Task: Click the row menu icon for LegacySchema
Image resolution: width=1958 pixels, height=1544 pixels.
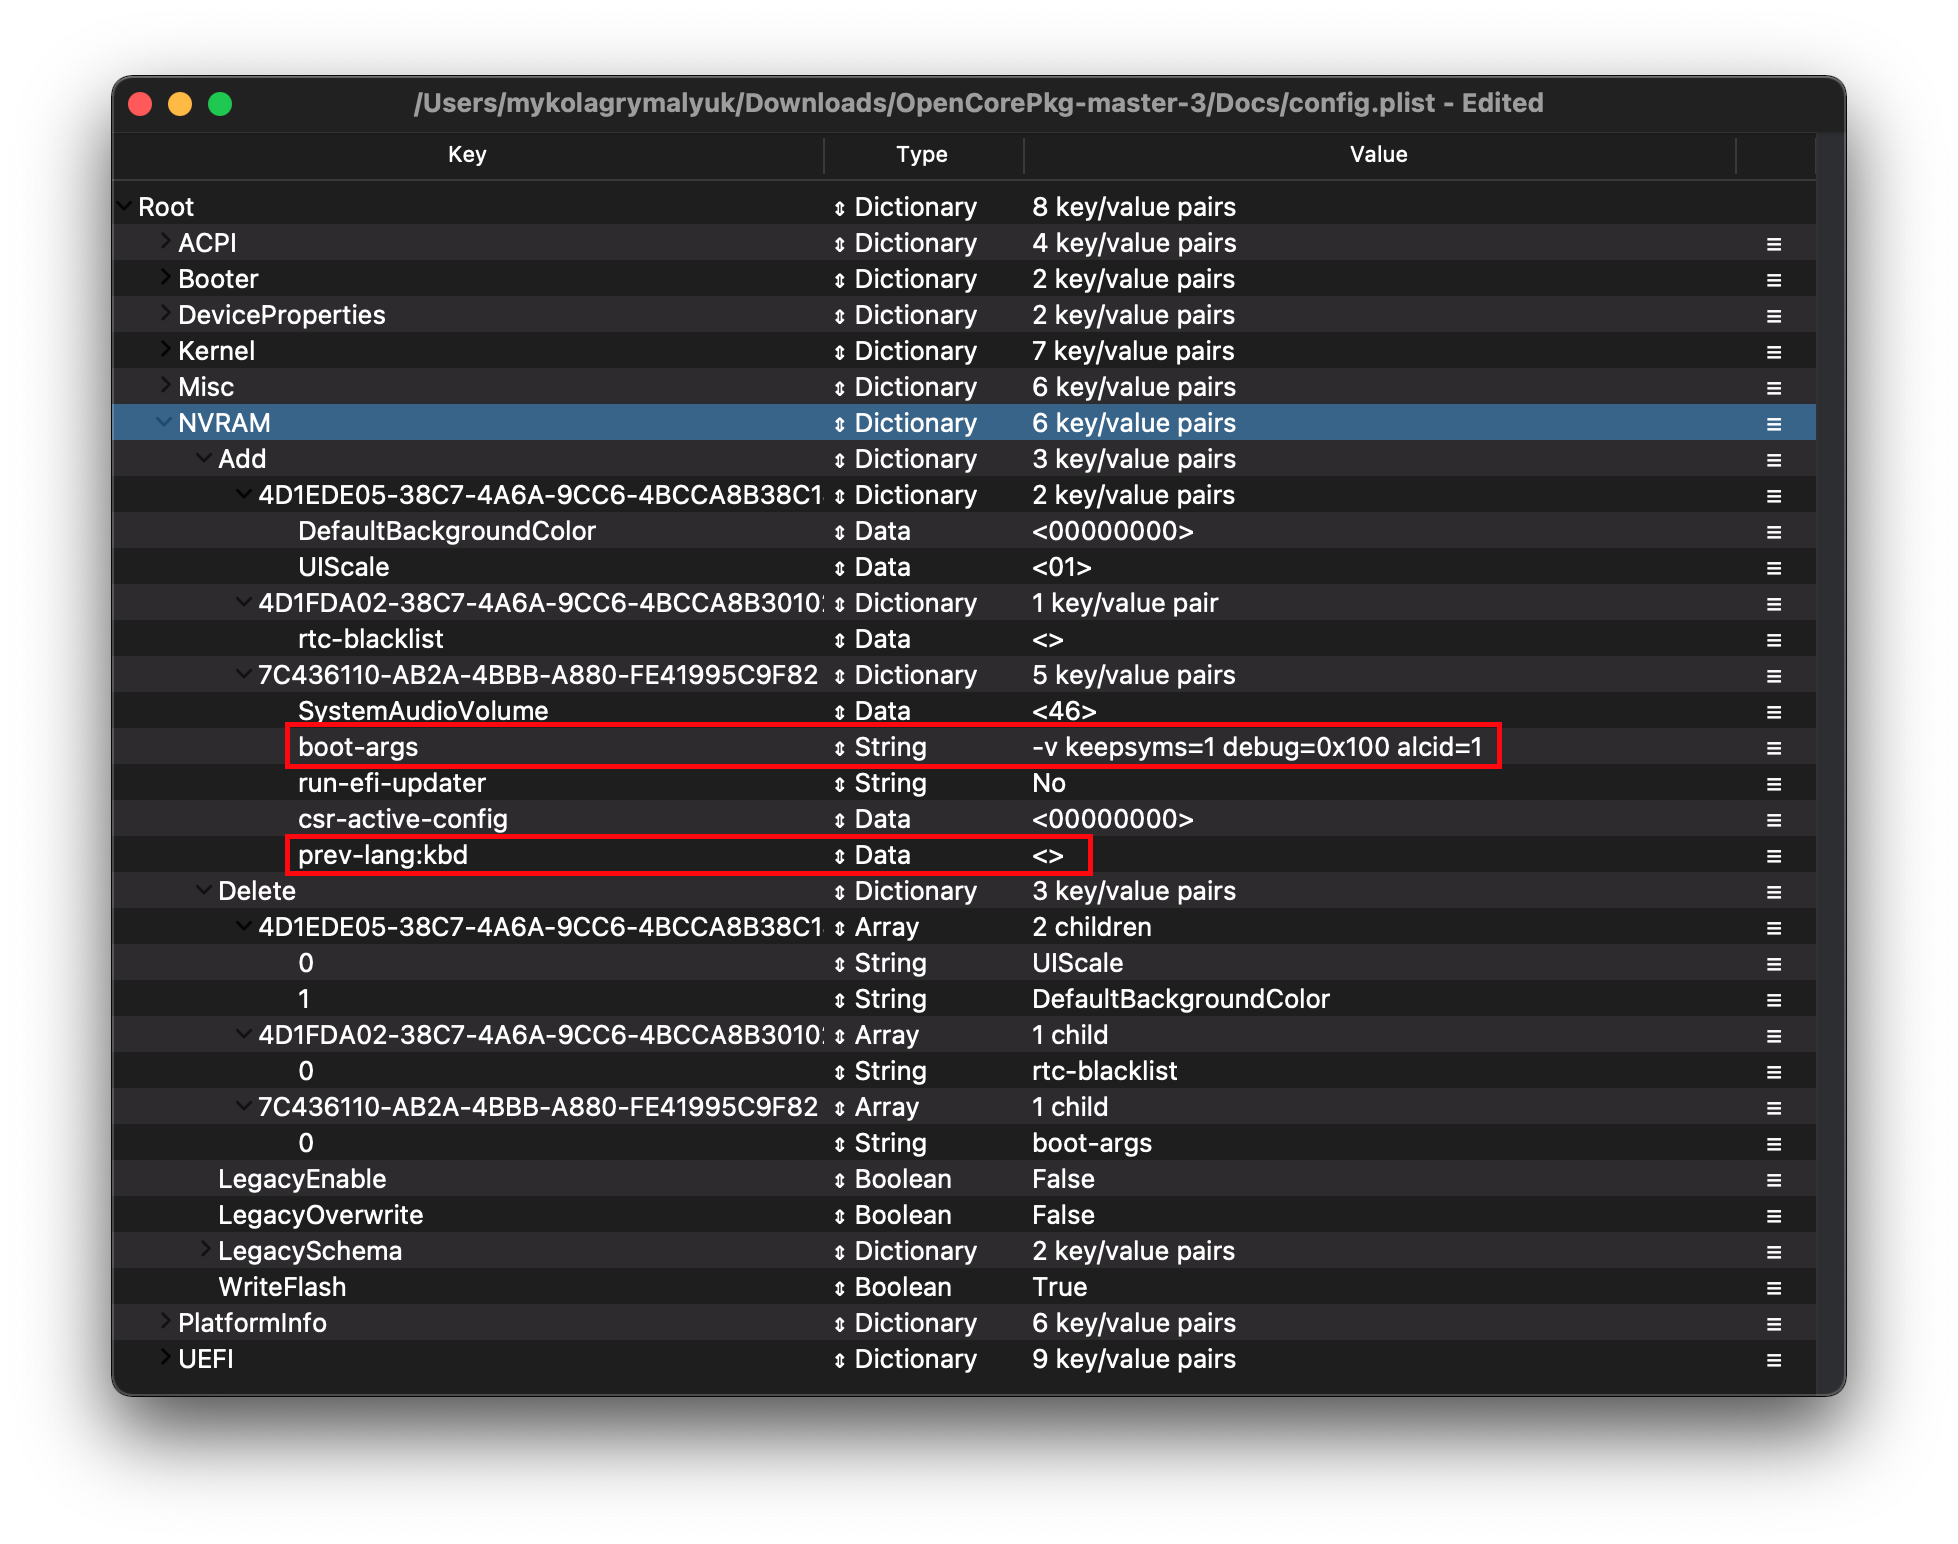Action: click(x=1773, y=1252)
